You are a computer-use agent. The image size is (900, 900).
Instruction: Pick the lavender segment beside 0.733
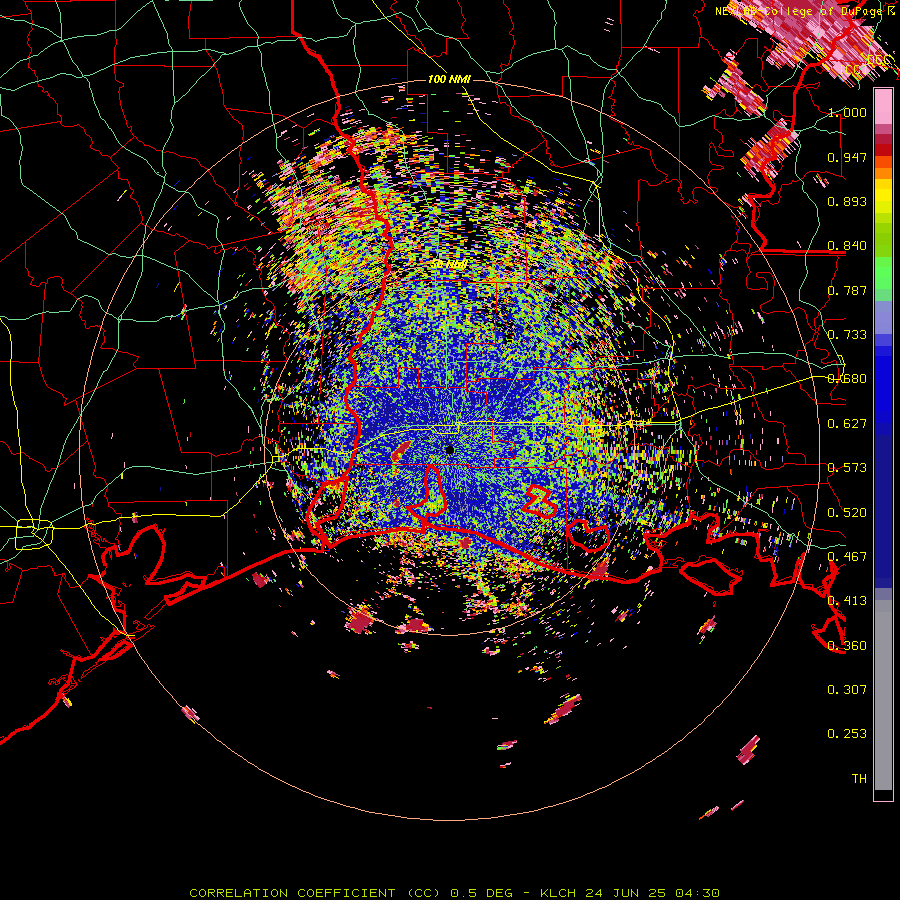[x=883, y=319]
